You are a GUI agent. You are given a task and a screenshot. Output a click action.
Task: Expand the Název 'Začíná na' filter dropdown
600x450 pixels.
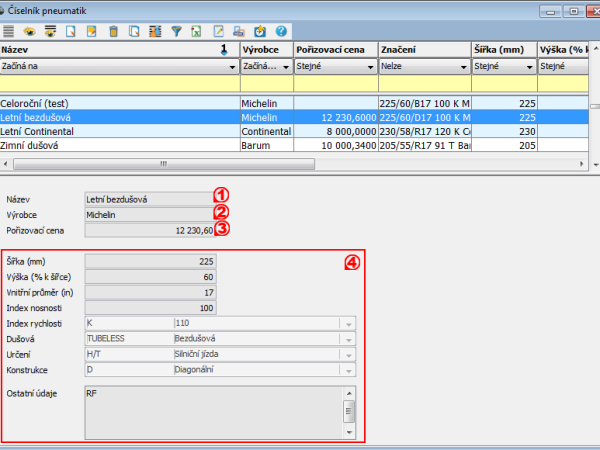[x=229, y=67]
